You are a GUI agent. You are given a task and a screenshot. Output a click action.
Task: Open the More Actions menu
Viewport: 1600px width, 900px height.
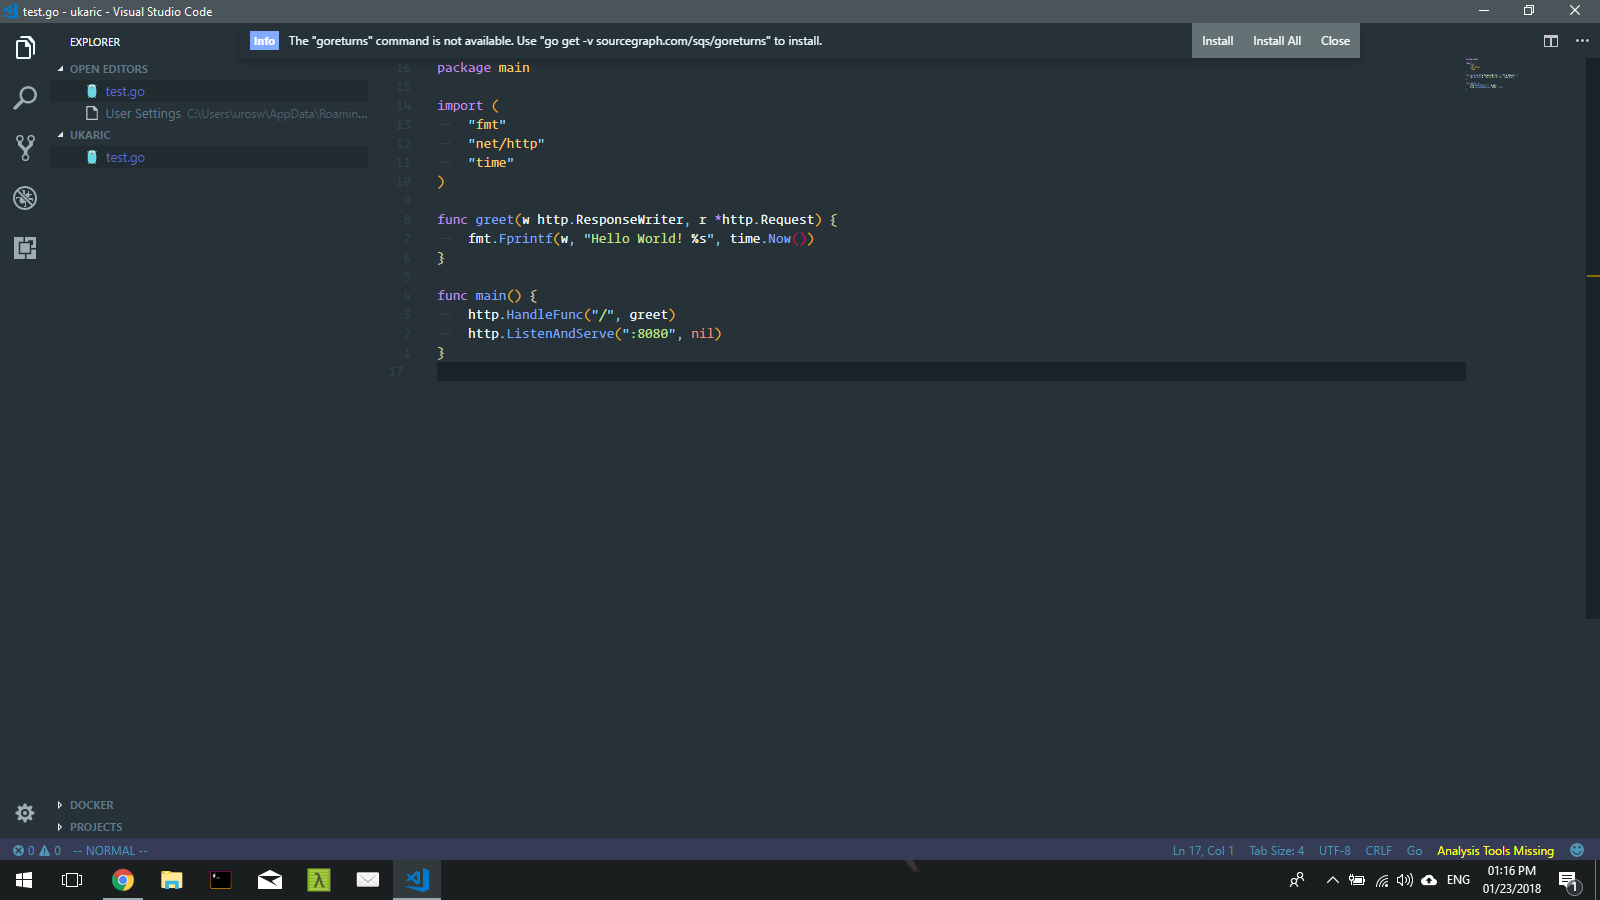click(x=1582, y=41)
